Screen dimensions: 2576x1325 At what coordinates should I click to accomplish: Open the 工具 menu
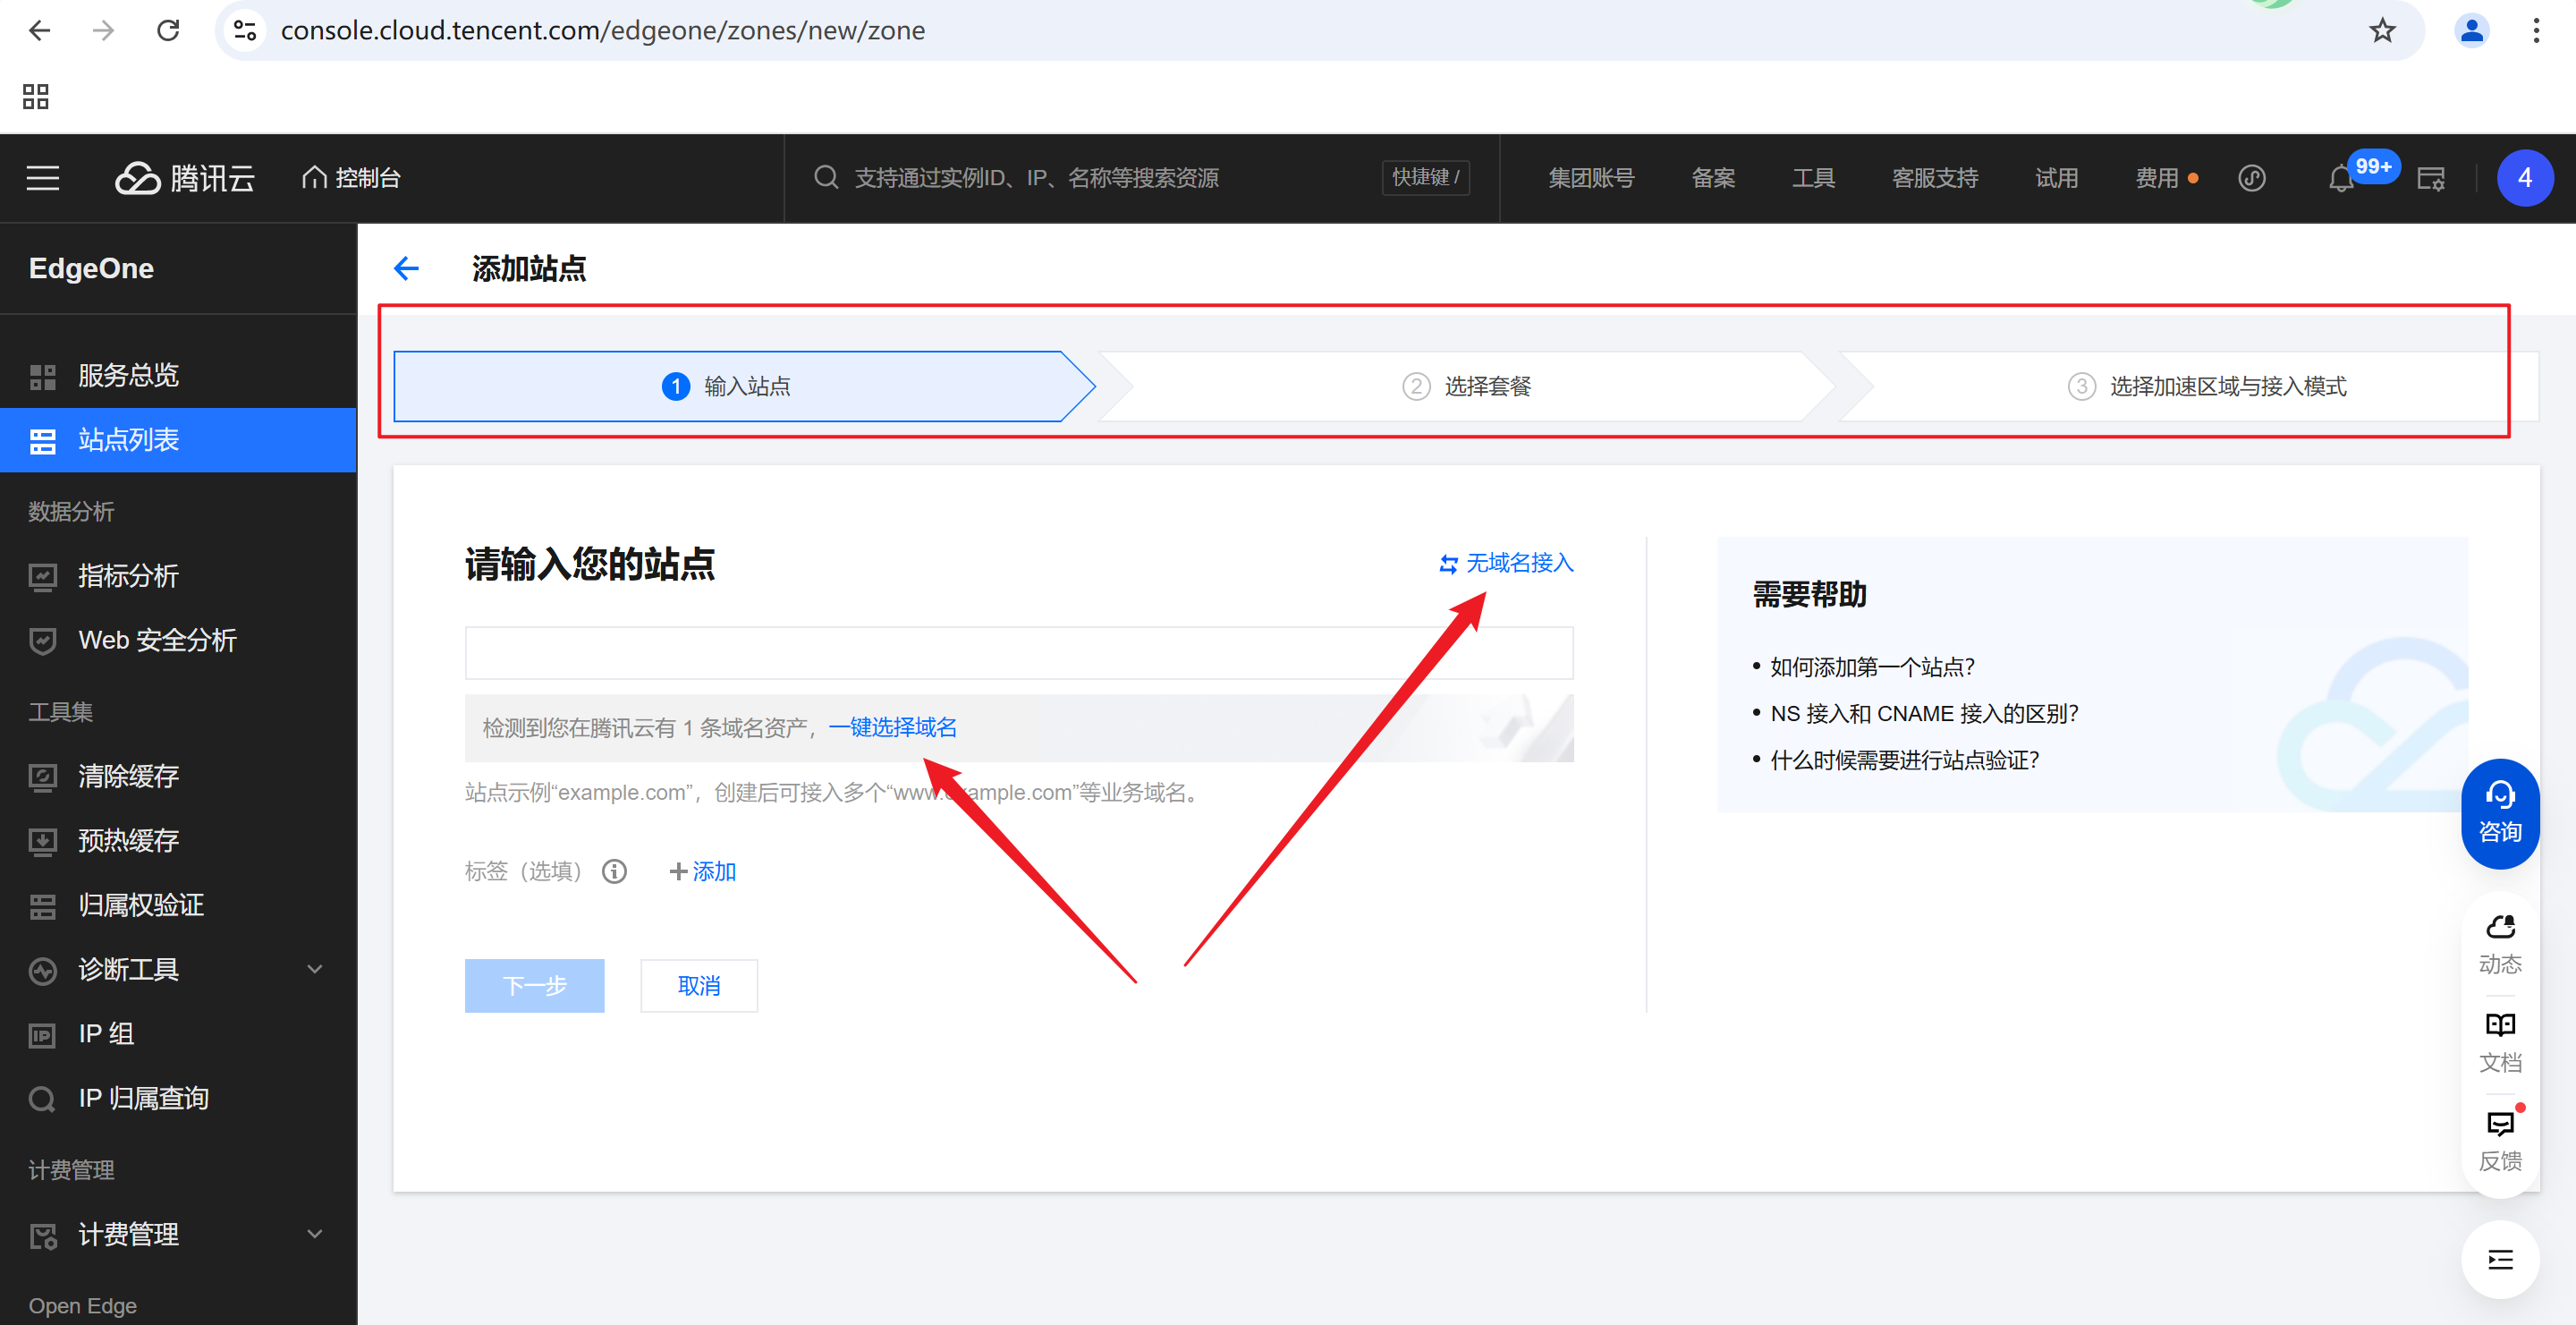[x=1813, y=178]
